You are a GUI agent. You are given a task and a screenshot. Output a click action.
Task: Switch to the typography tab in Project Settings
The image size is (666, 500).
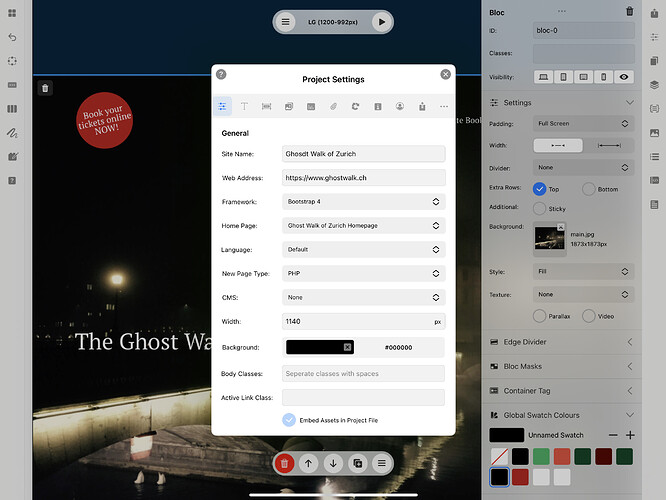point(244,106)
